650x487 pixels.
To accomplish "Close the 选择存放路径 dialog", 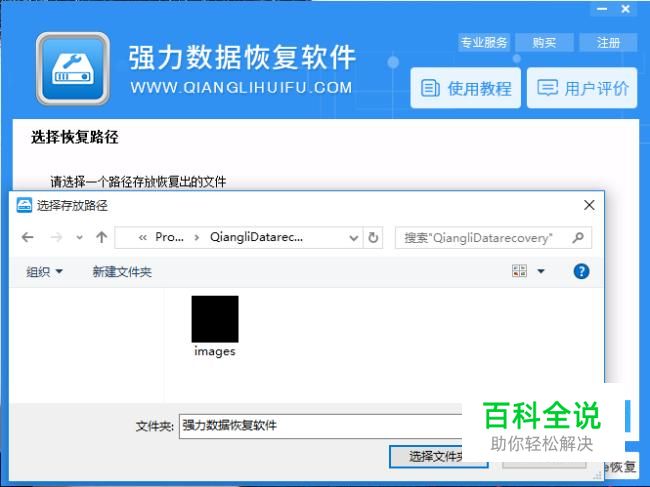I will [589, 205].
